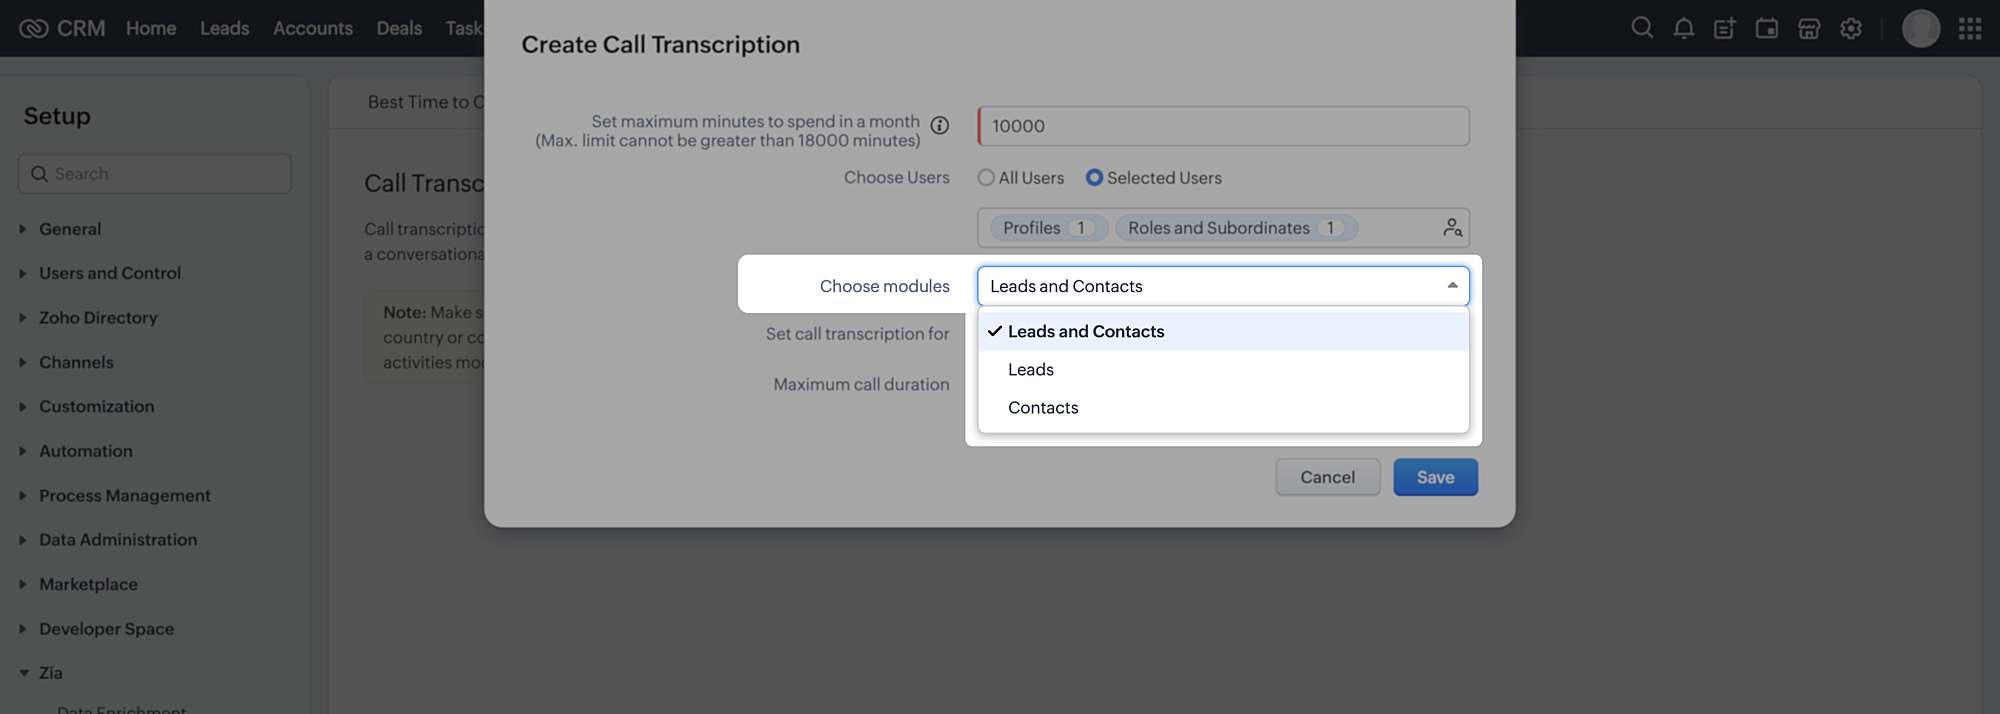The width and height of the screenshot is (2000, 714).
Task: Expand Users and Control in sidebar
Action: [109, 273]
